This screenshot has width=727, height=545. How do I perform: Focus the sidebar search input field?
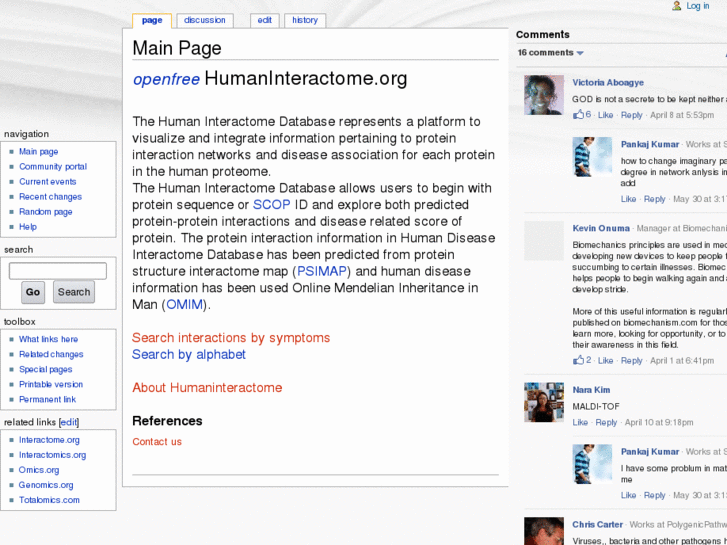58,271
